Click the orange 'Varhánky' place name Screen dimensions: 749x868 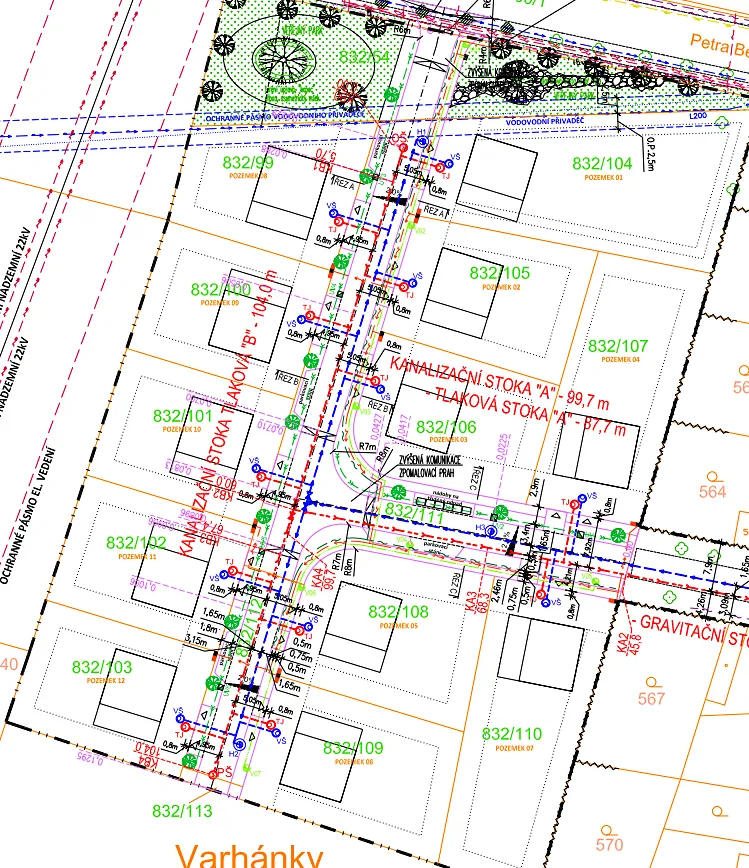pos(249,853)
